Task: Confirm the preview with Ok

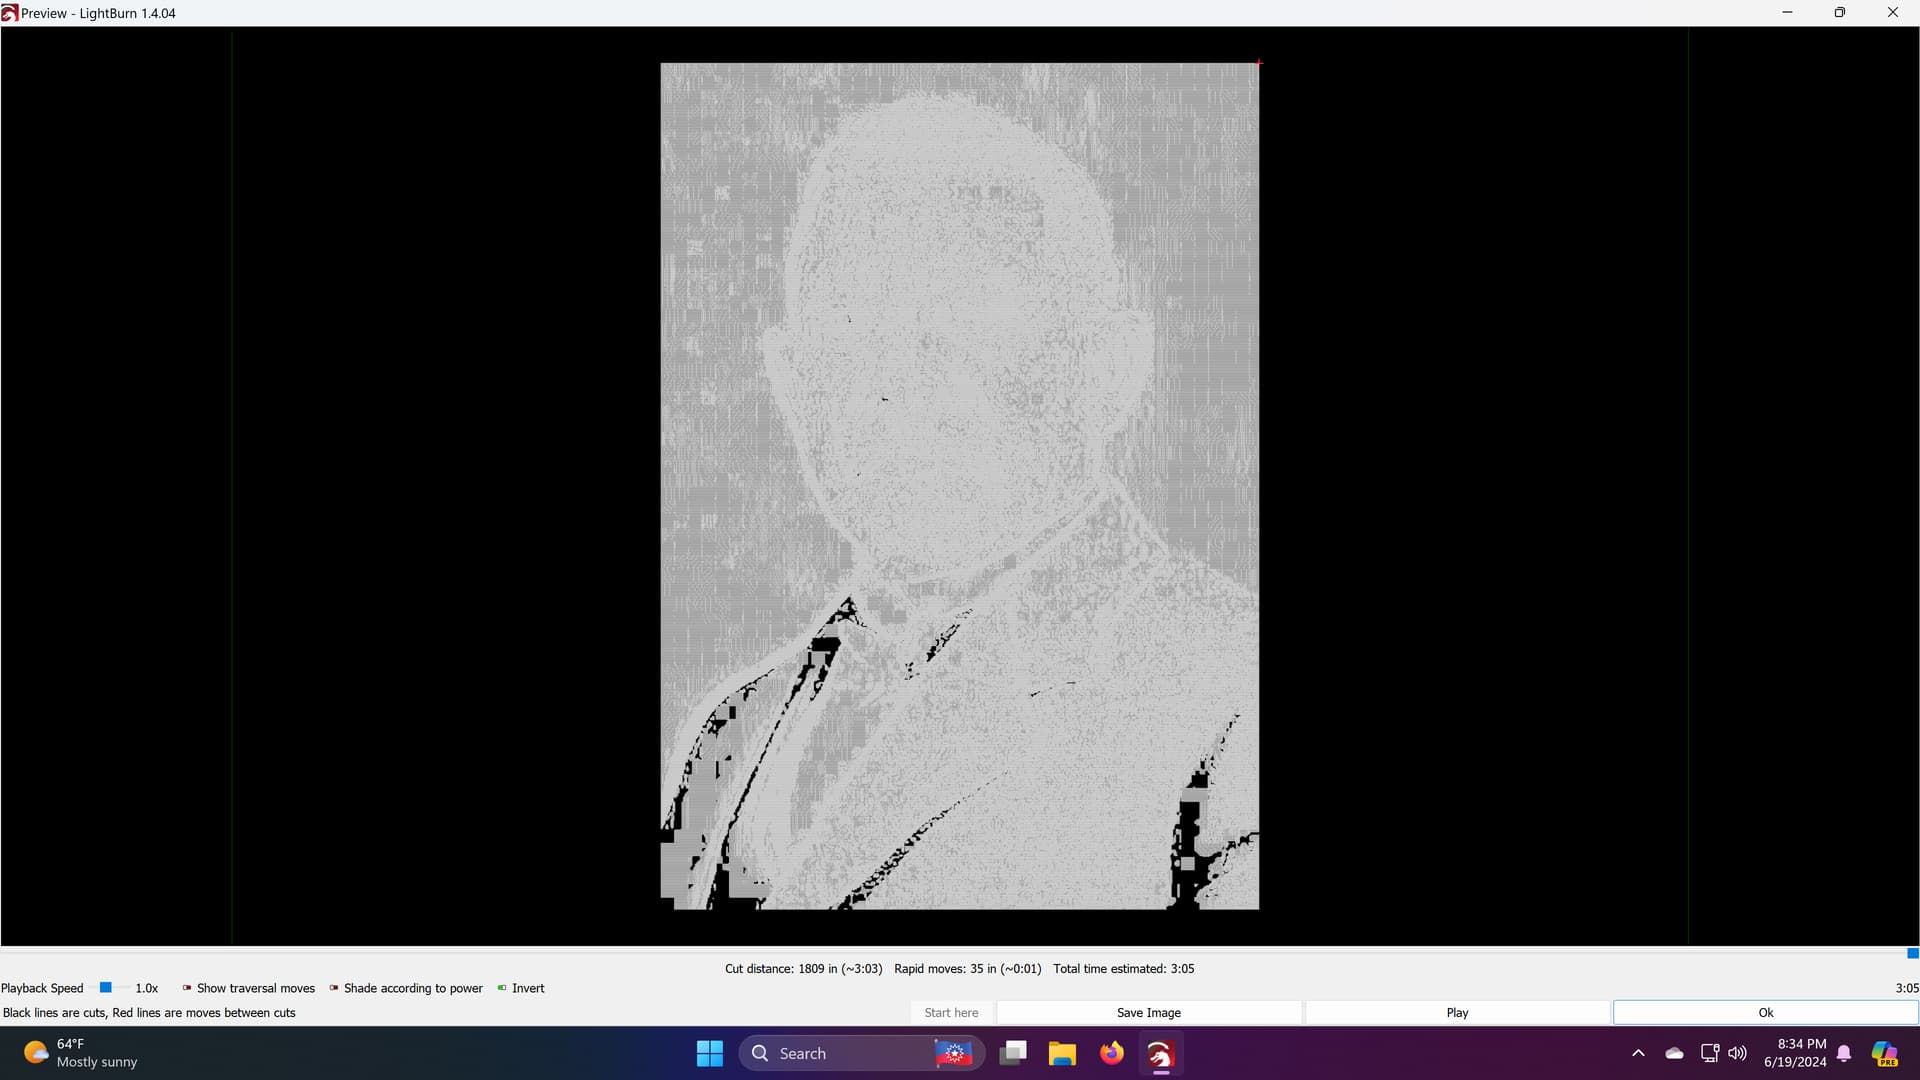Action: coord(1764,1012)
